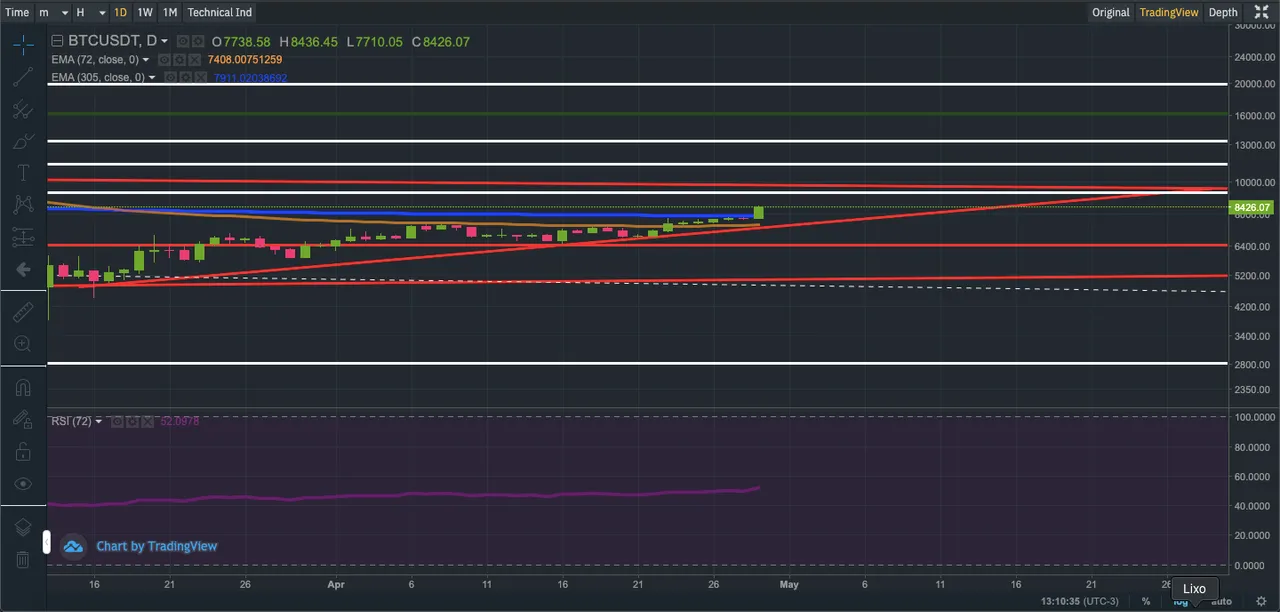Switch to Depth chart view
Viewport: 1280px width, 612px height.
pos(1223,12)
